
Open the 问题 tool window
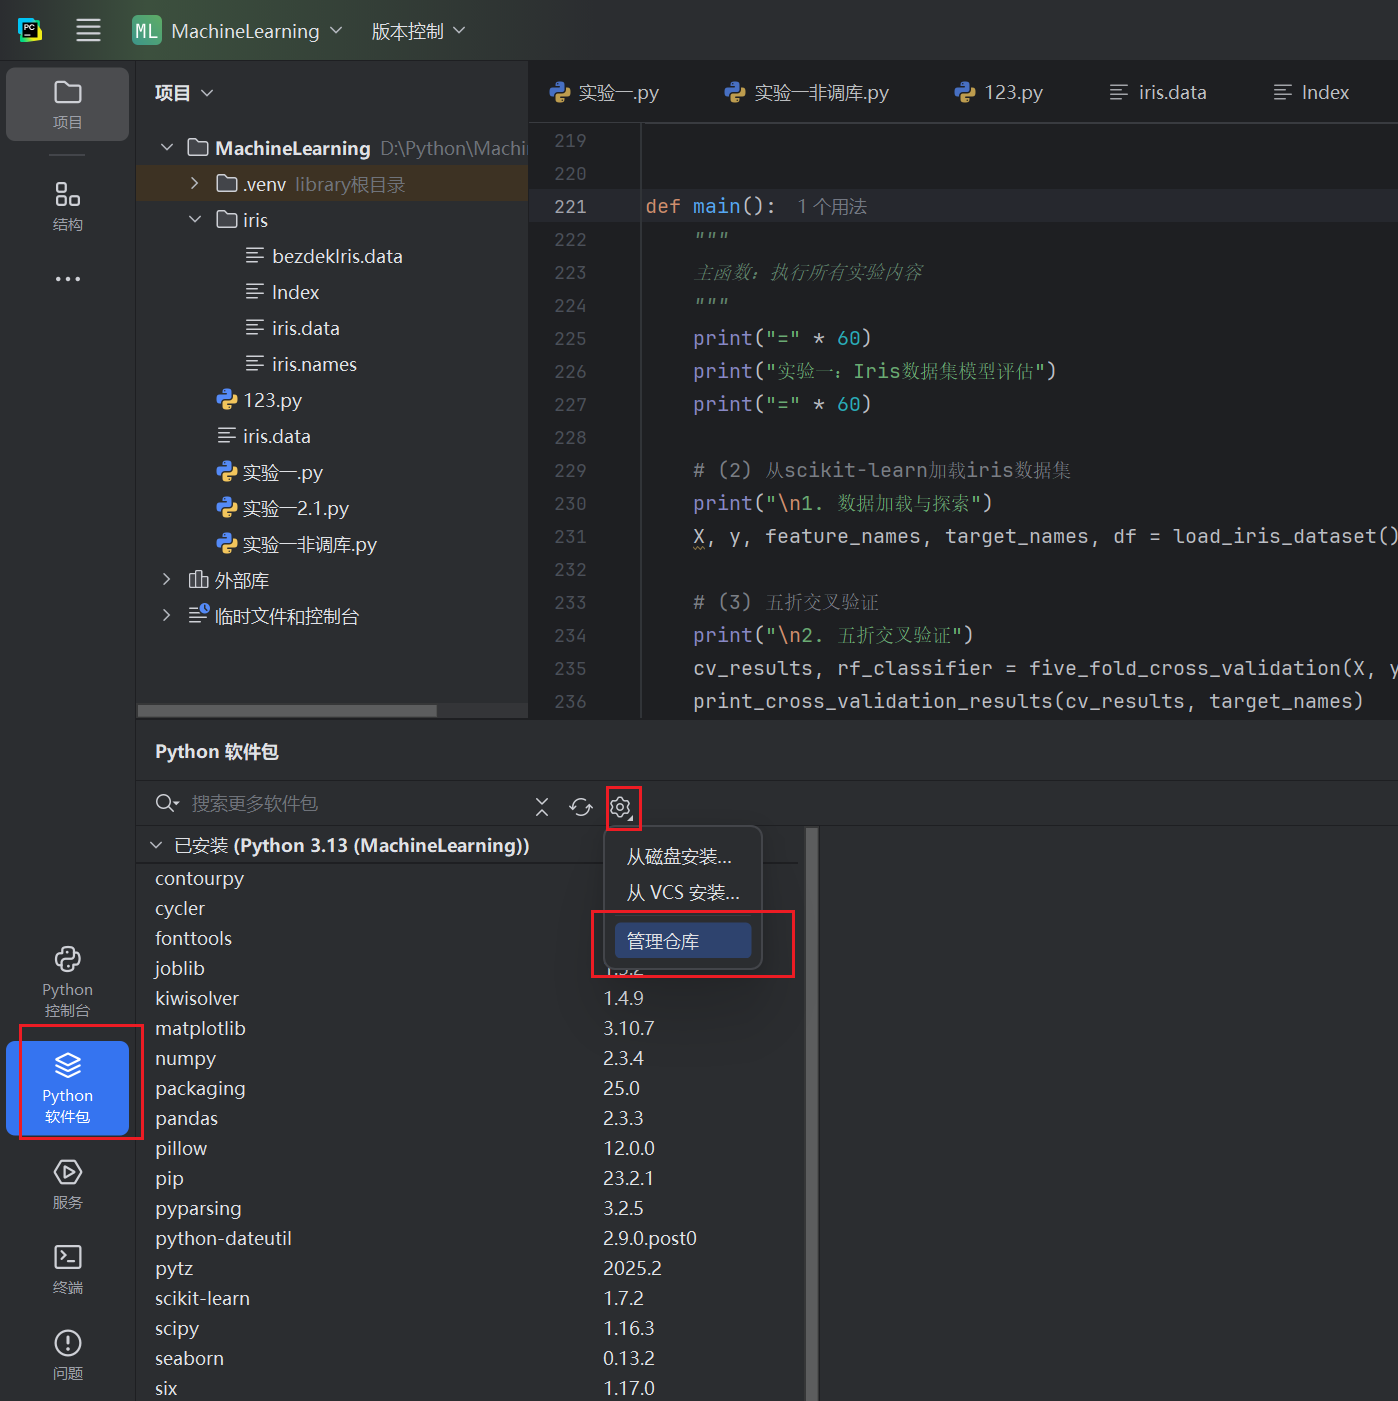(x=67, y=1355)
